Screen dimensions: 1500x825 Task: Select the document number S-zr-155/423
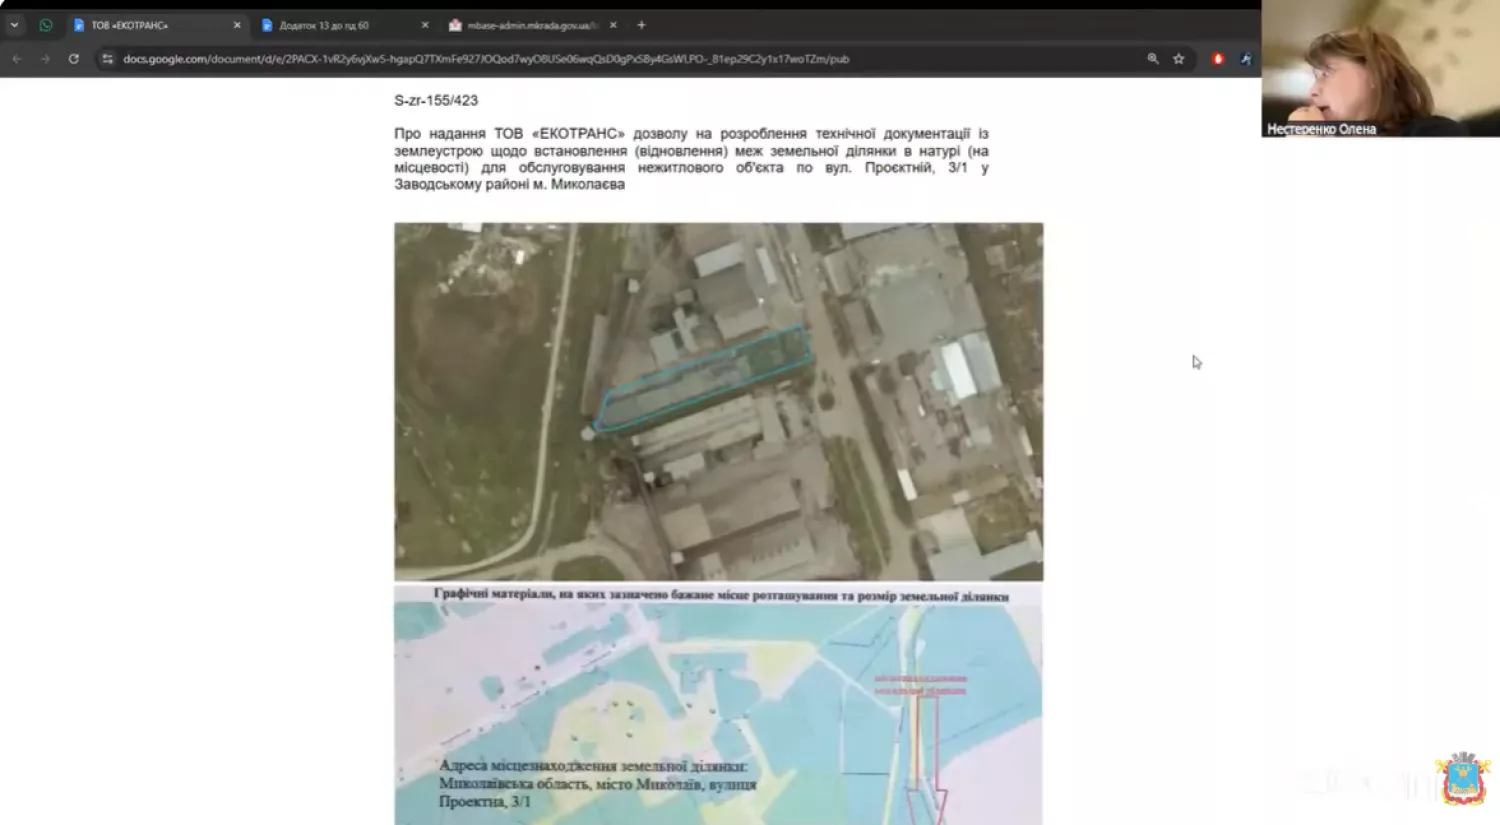[x=436, y=100]
